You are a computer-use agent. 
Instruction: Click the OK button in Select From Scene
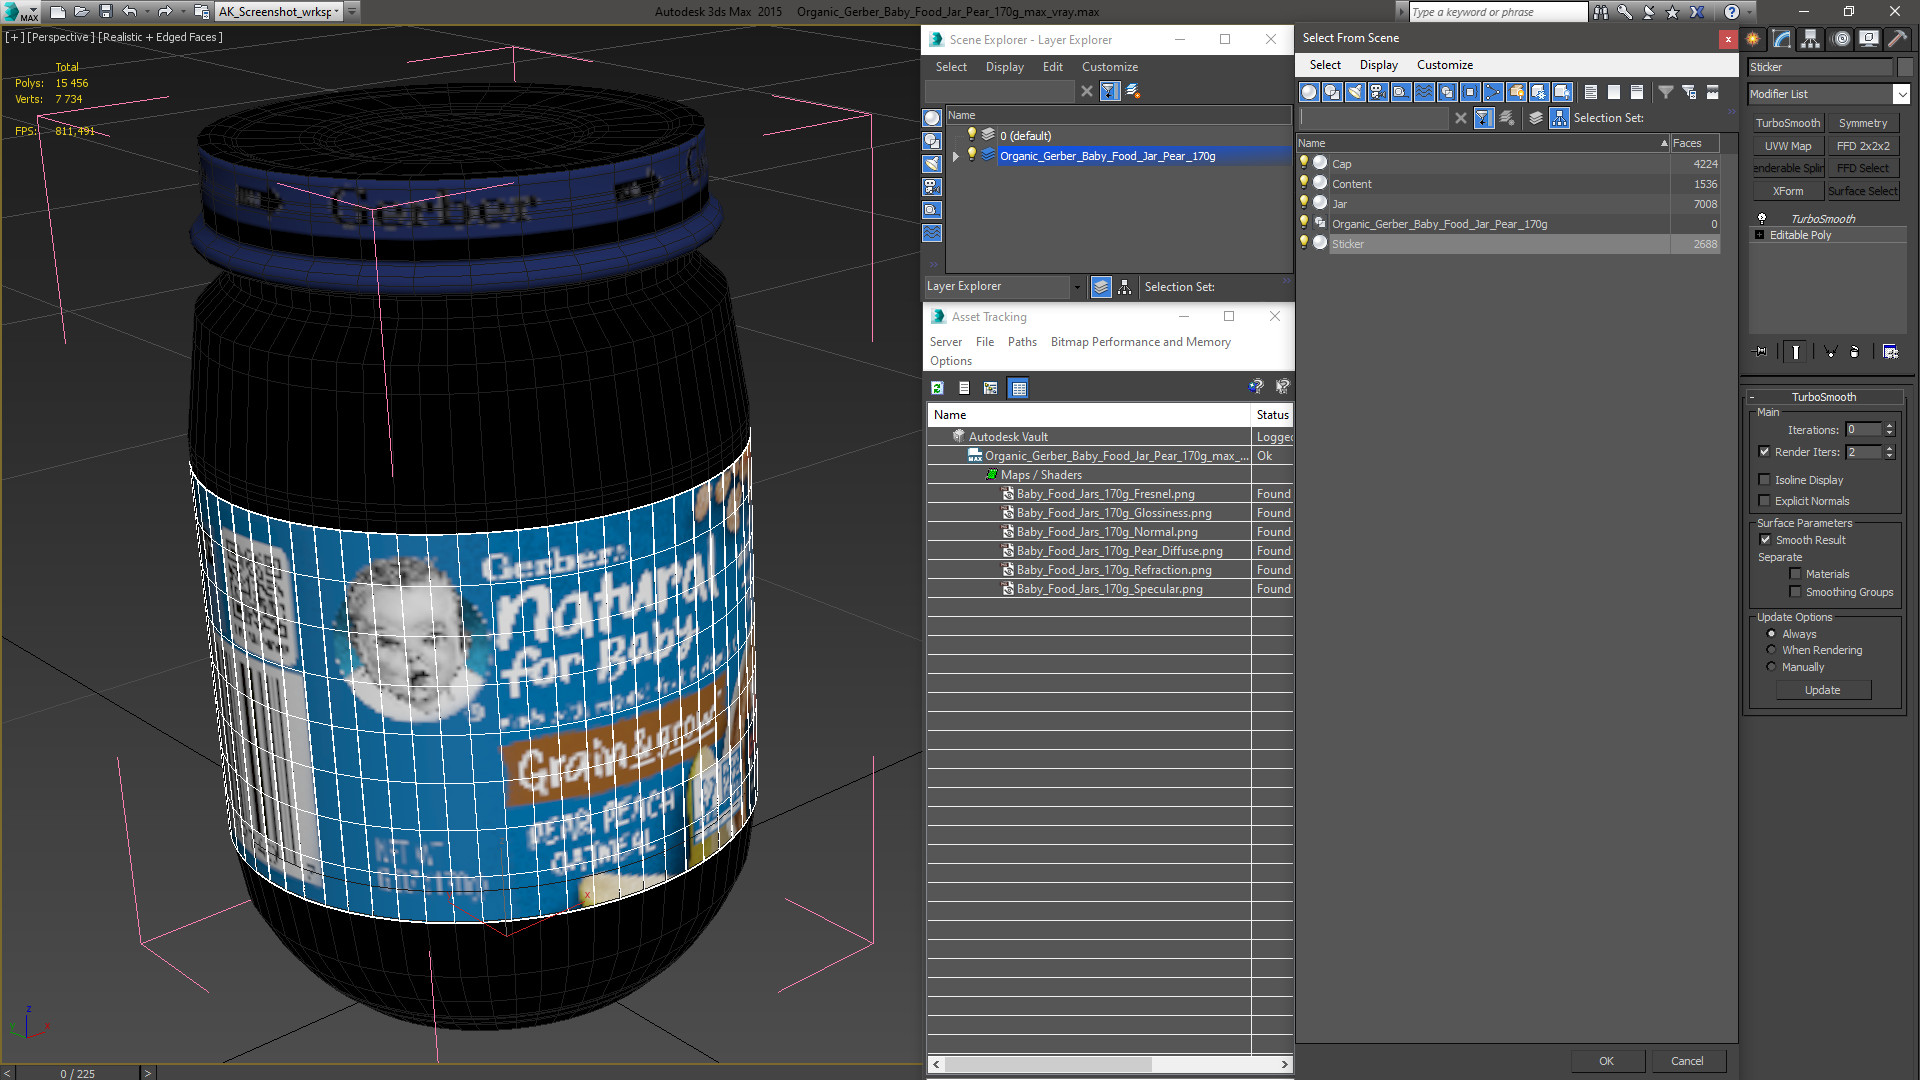pos(1606,1061)
